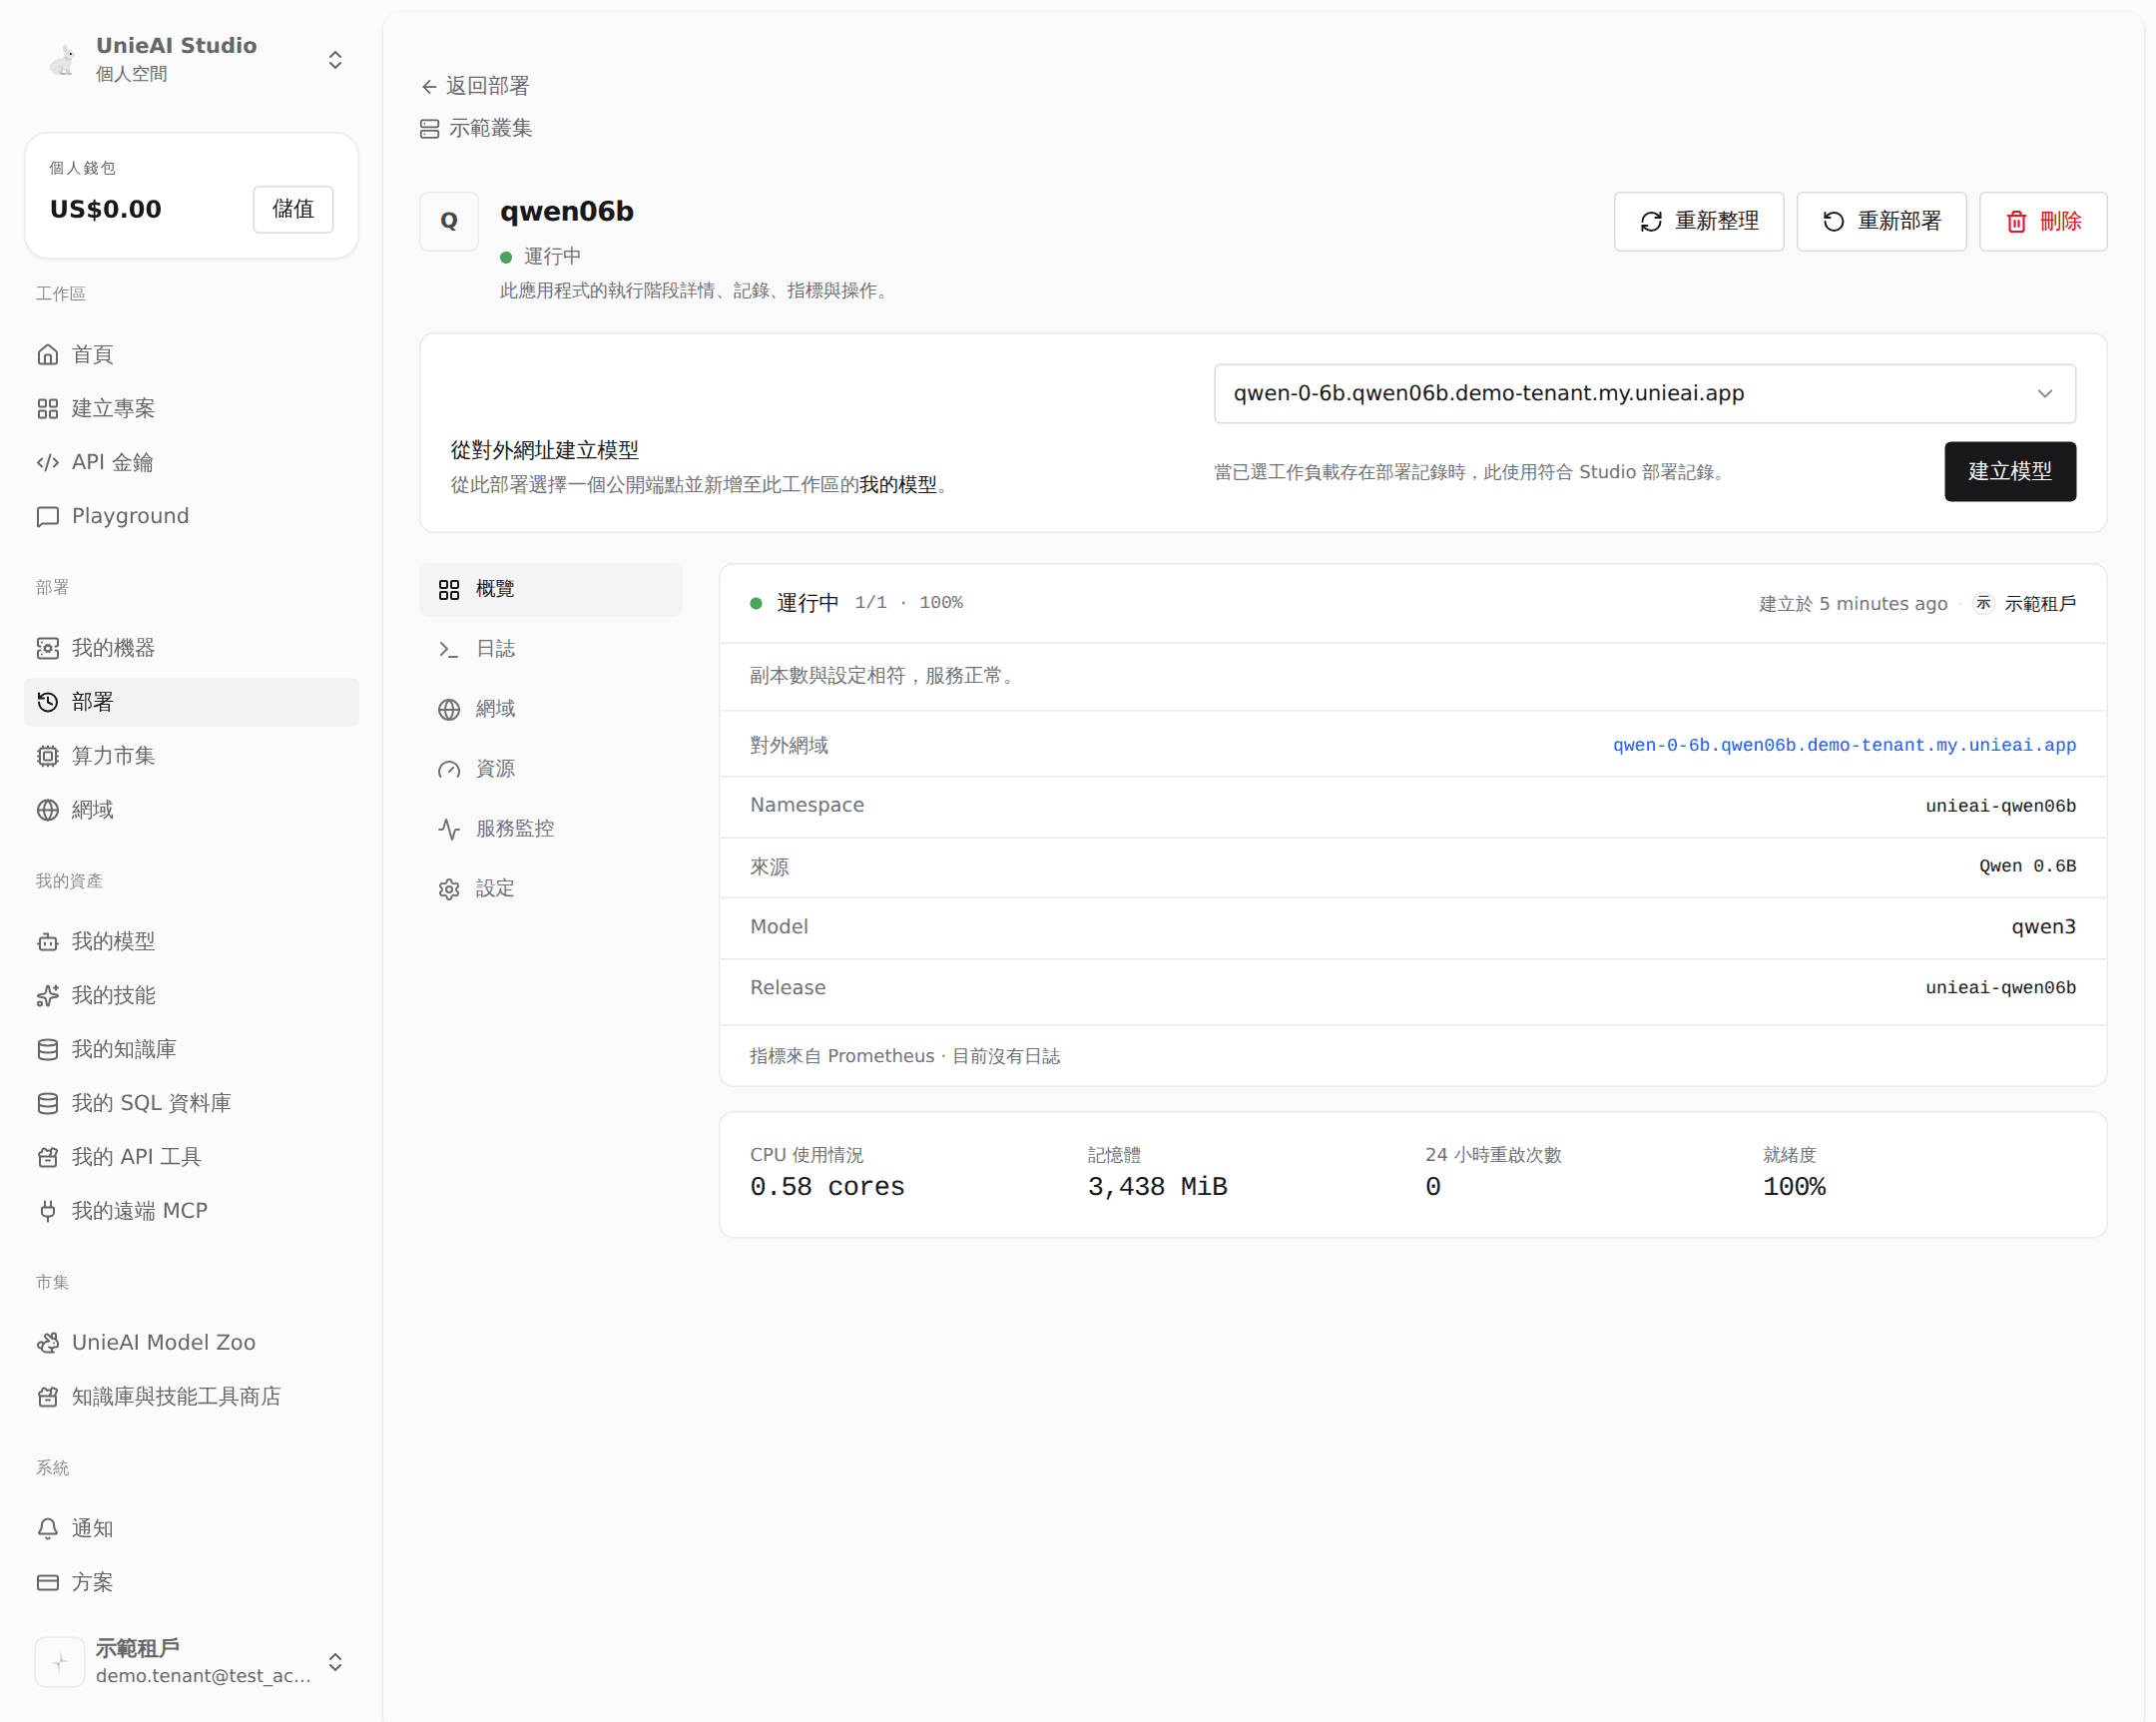Open the 資源 tab
The width and height of the screenshot is (2156, 1722).
pos(551,769)
